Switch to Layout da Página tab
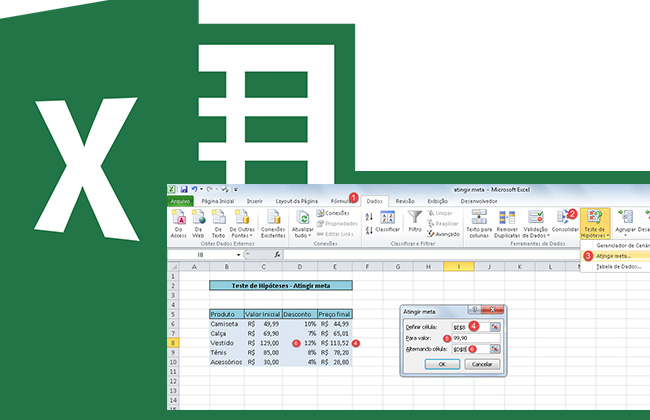The image size is (650, 420). 296,201
